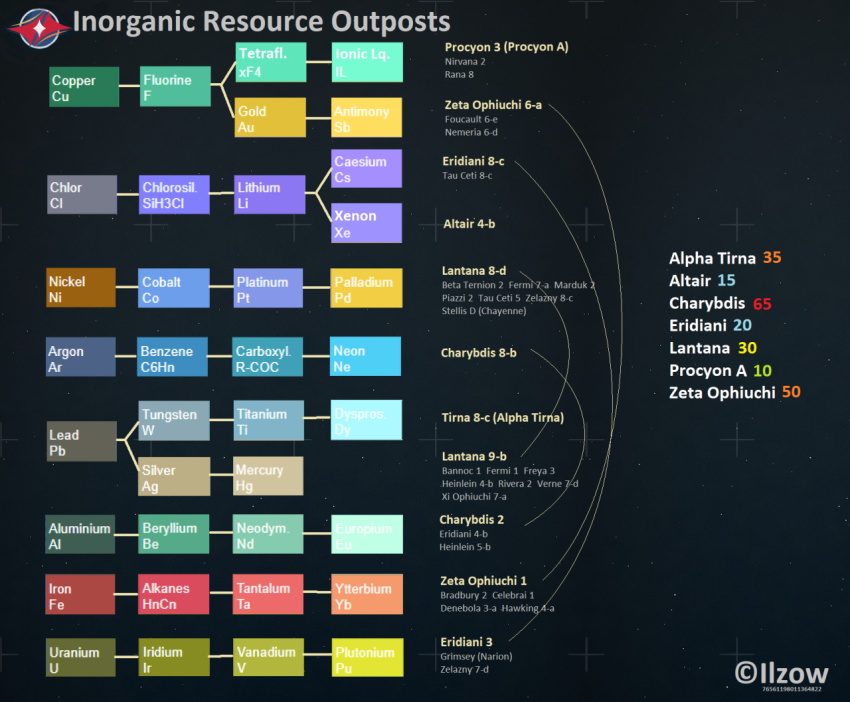The image size is (850, 702).
Task: Click the Ilzow watermark at bottom right
Action: (x=784, y=673)
